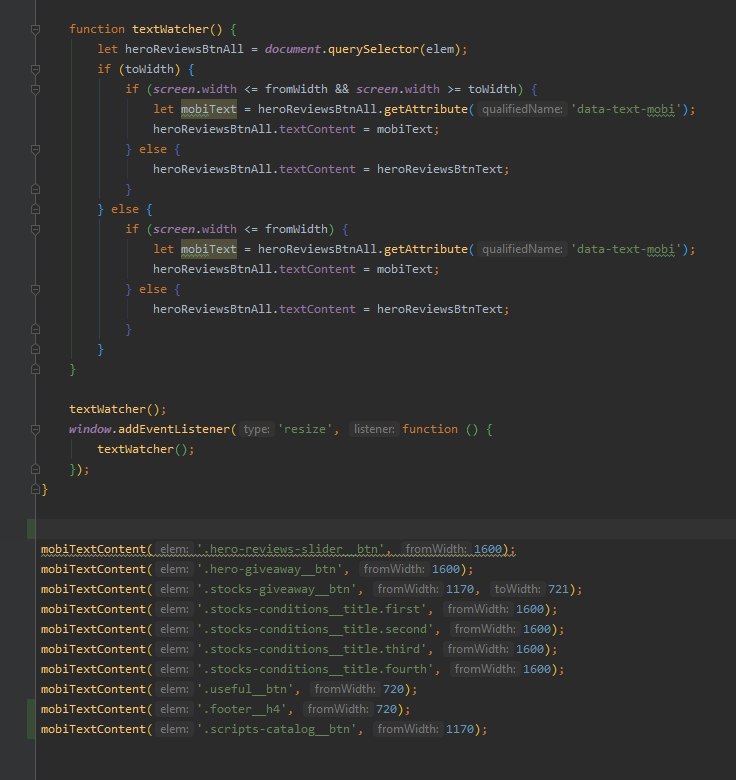Click '.stocks-conditions__title.fourth' selector string
The width and height of the screenshot is (736, 780).
(x=315, y=669)
